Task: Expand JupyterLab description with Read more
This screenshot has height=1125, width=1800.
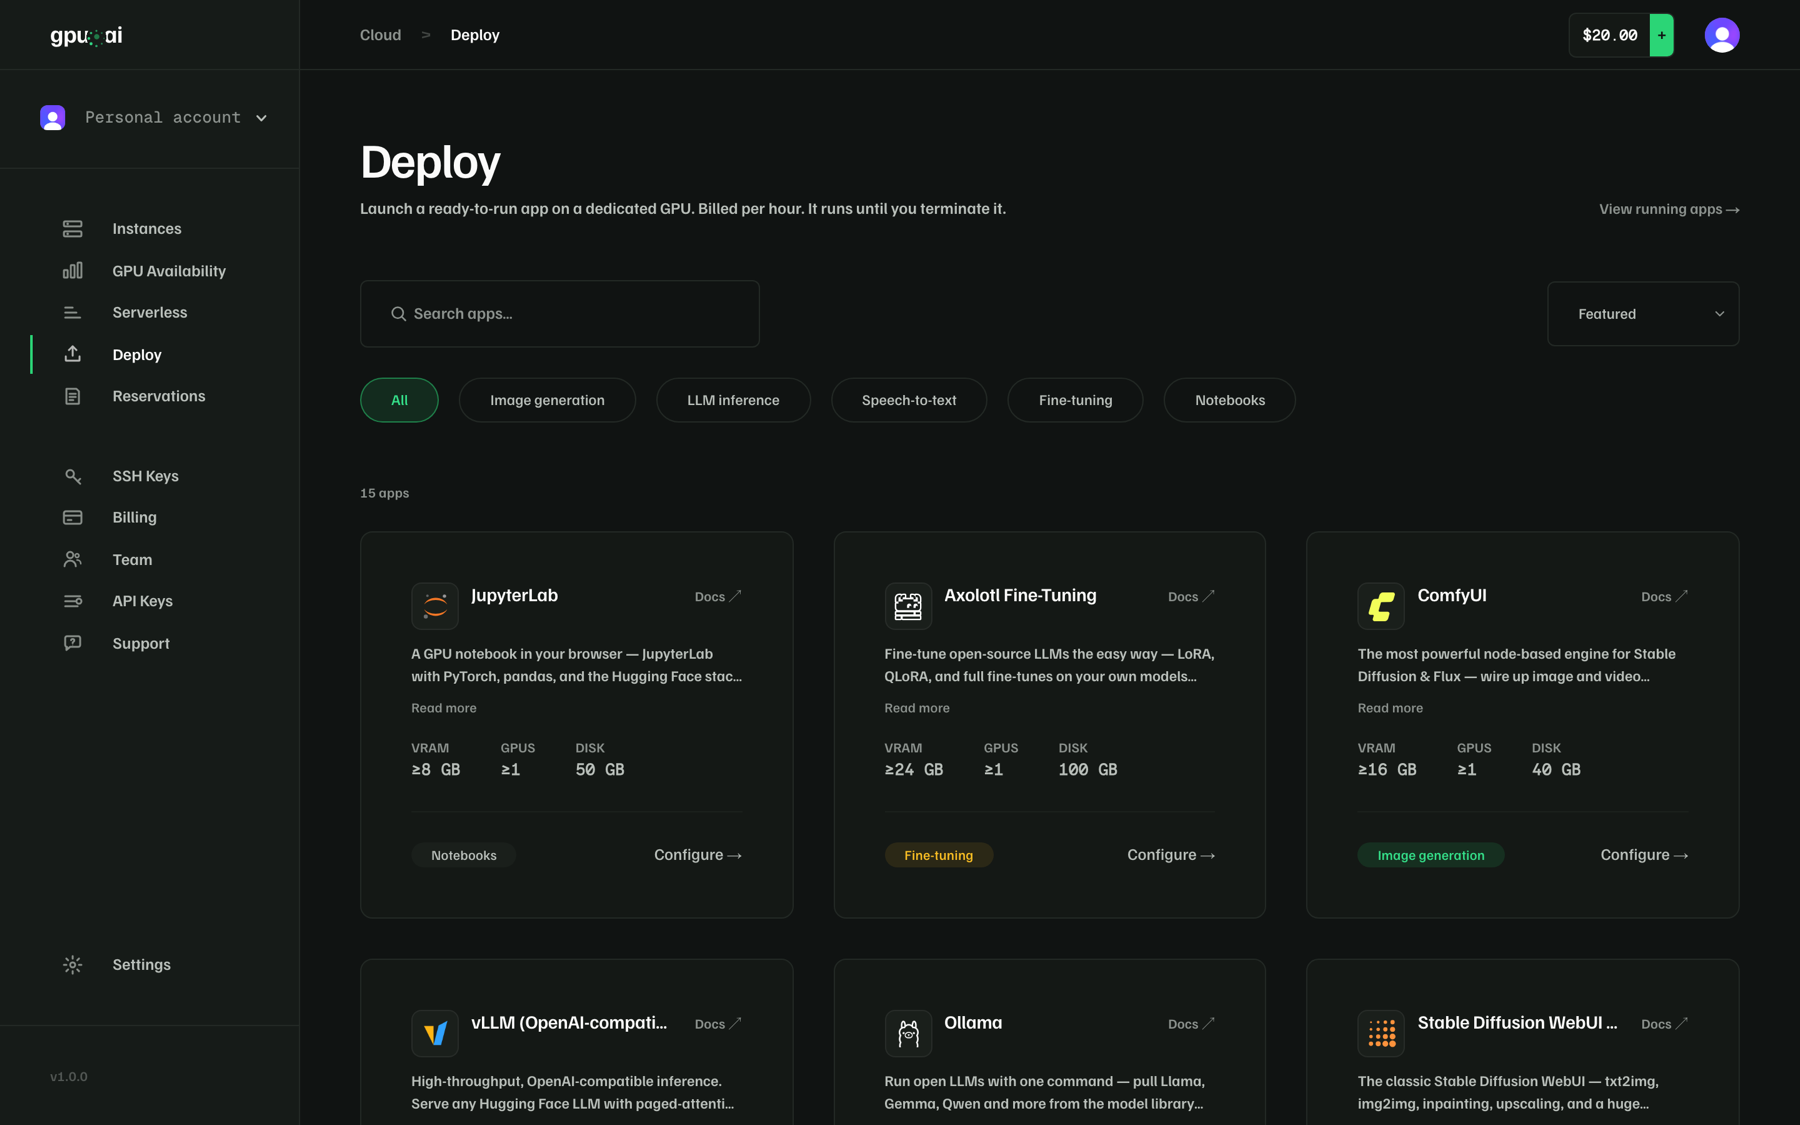Action: click(444, 708)
